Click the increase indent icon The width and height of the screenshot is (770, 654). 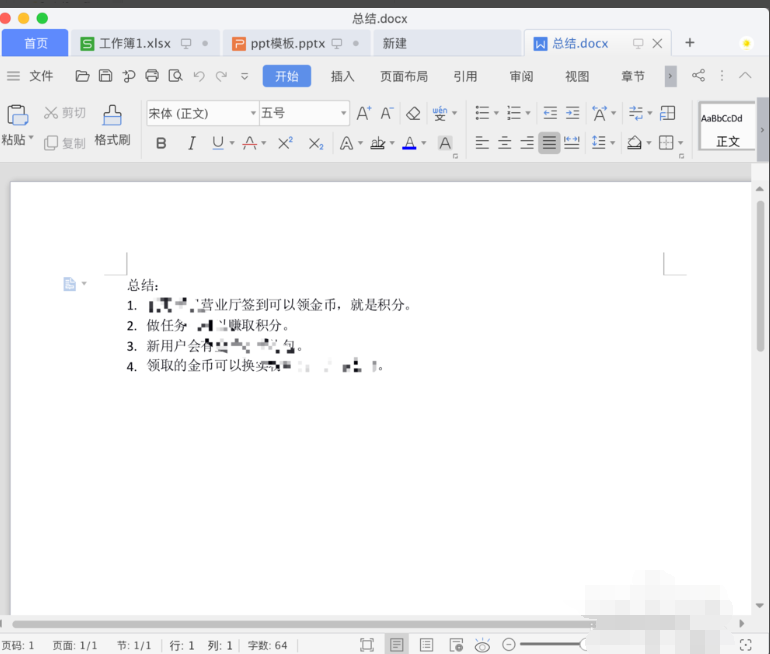tap(572, 113)
